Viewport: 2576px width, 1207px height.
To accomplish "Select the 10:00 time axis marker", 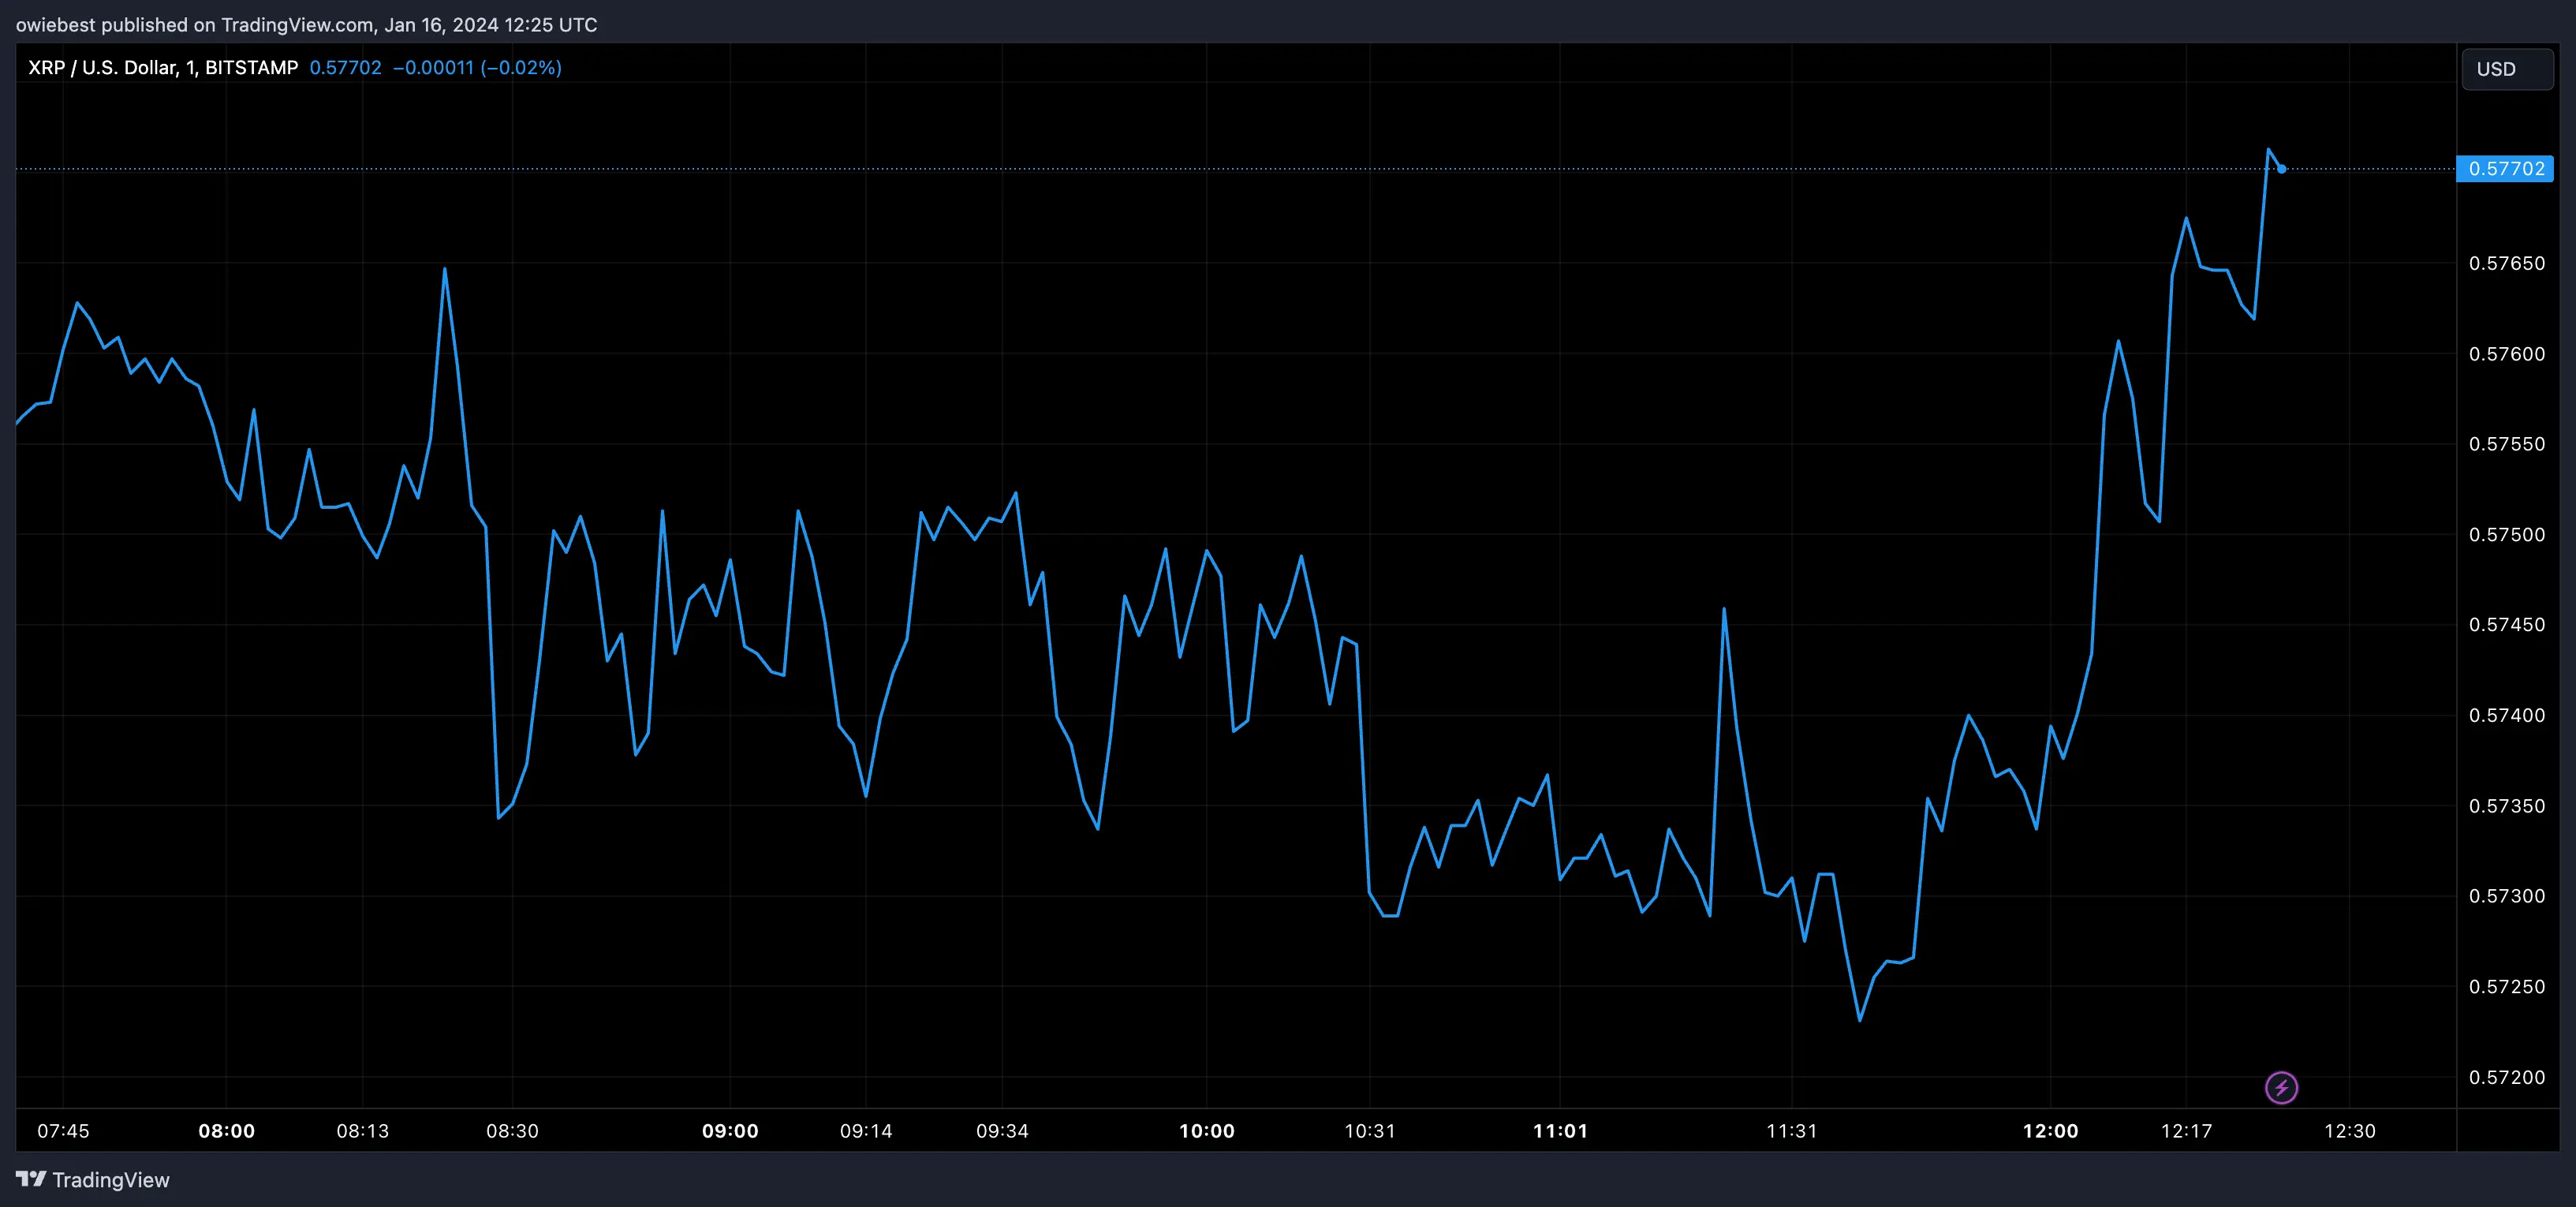I will tap(1208, 1131).
